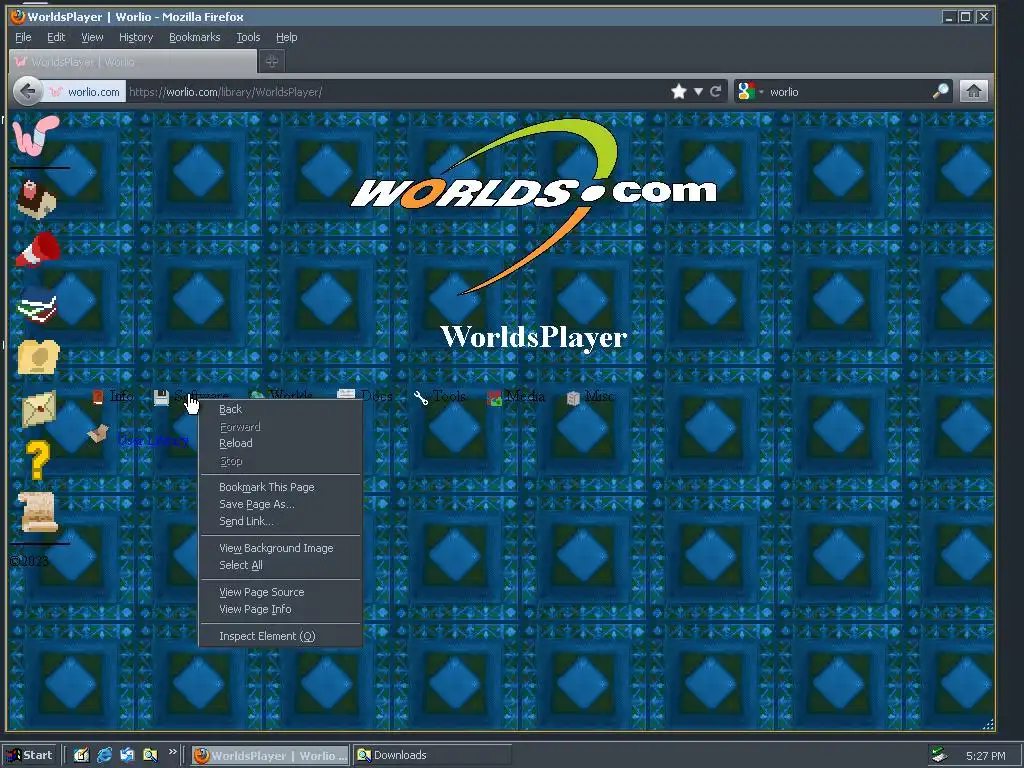Image resolution: width=1024 pixels, height=768 pixels.
Task: Open the red megaphone sidebar icon
Action: point(38,249)
